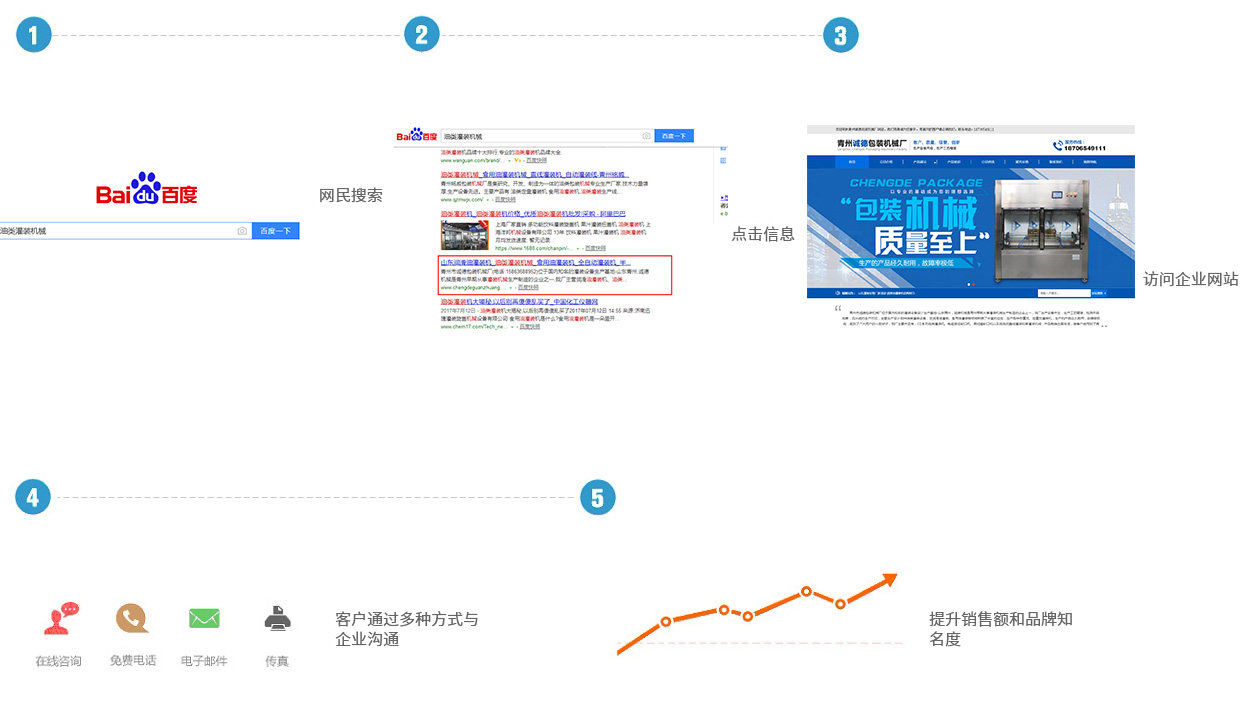Screen dimensions: 1240x703
Task: Select the step 3 number circle
Action: 840,36
